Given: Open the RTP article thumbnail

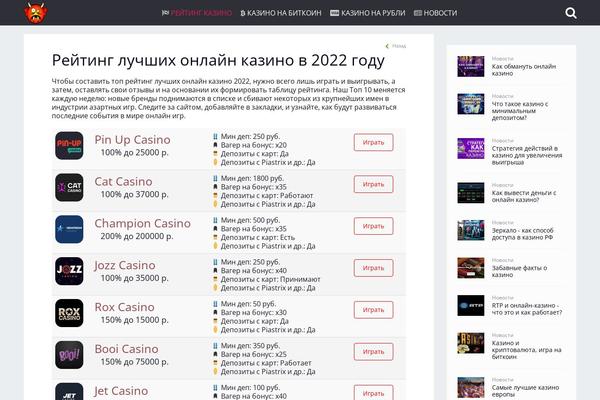Looking at the screenshot, I should click(471, 305).
